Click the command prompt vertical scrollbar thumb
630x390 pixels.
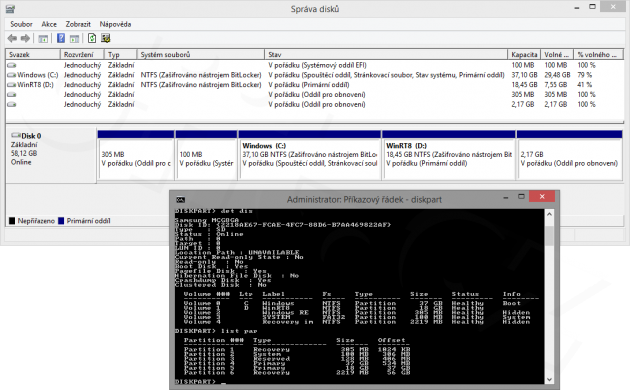tap(549, 235)
